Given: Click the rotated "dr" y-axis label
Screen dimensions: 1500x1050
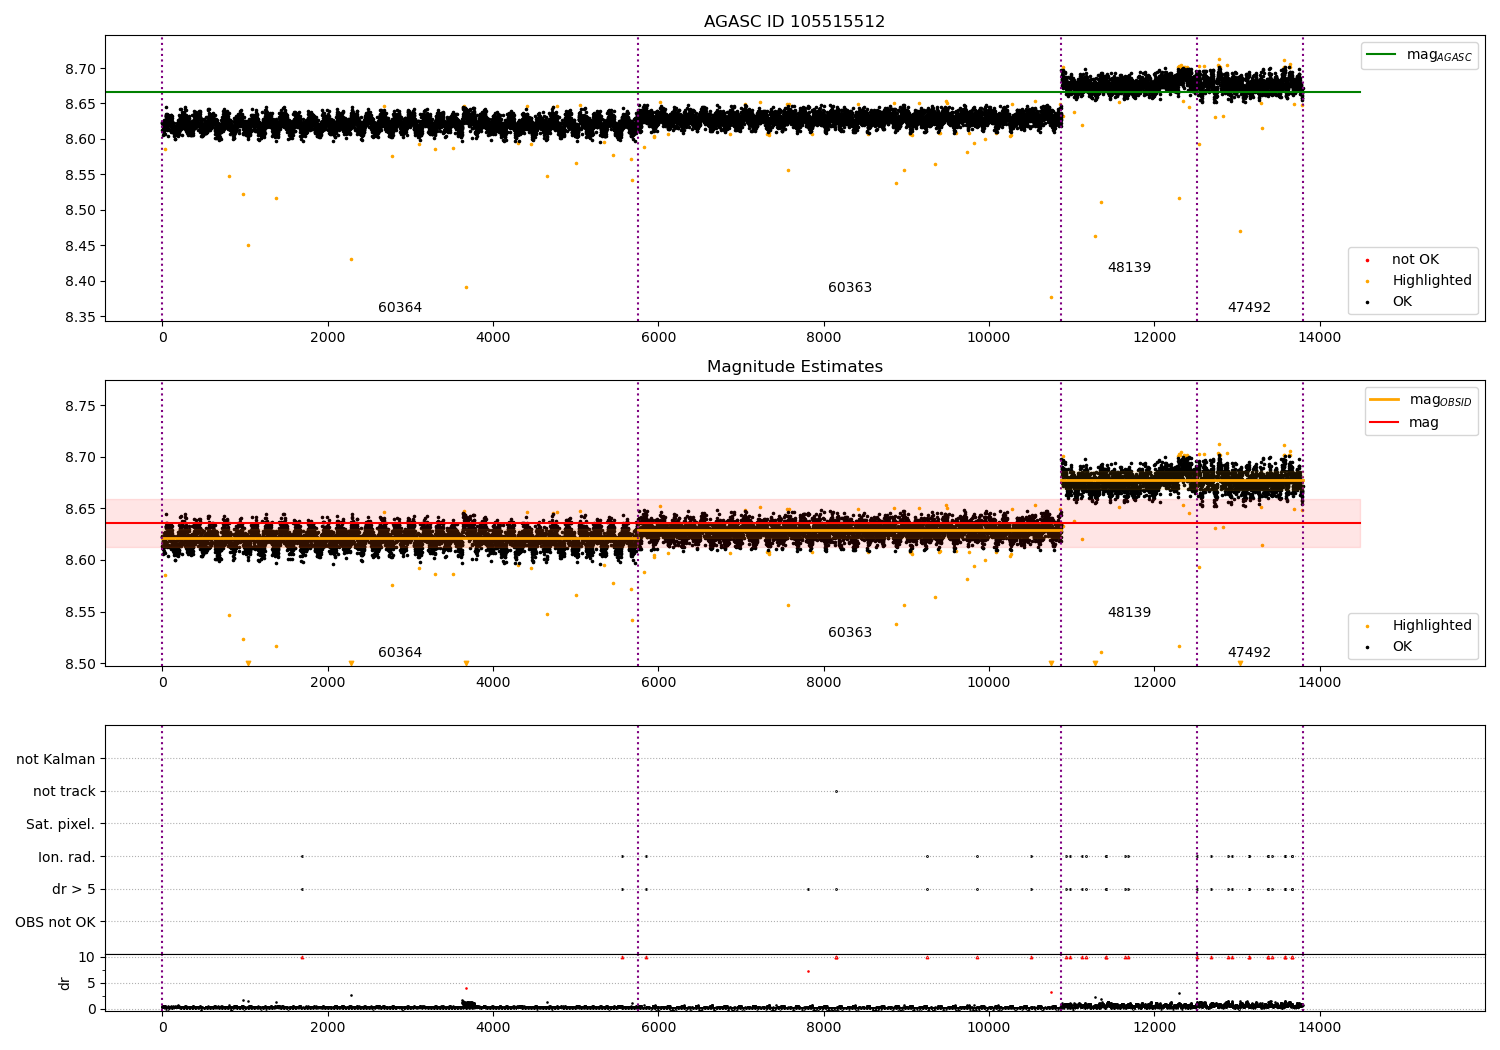Looking at the screenshot, I should point(65,983).
